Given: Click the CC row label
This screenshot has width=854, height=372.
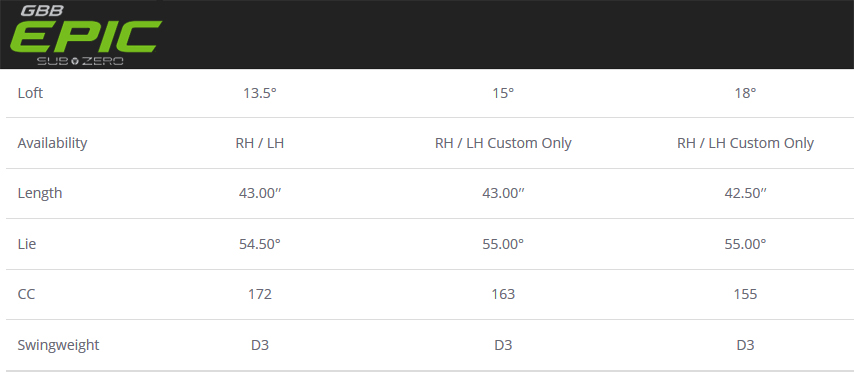Looking at the screenshot, I should [26, 294].
